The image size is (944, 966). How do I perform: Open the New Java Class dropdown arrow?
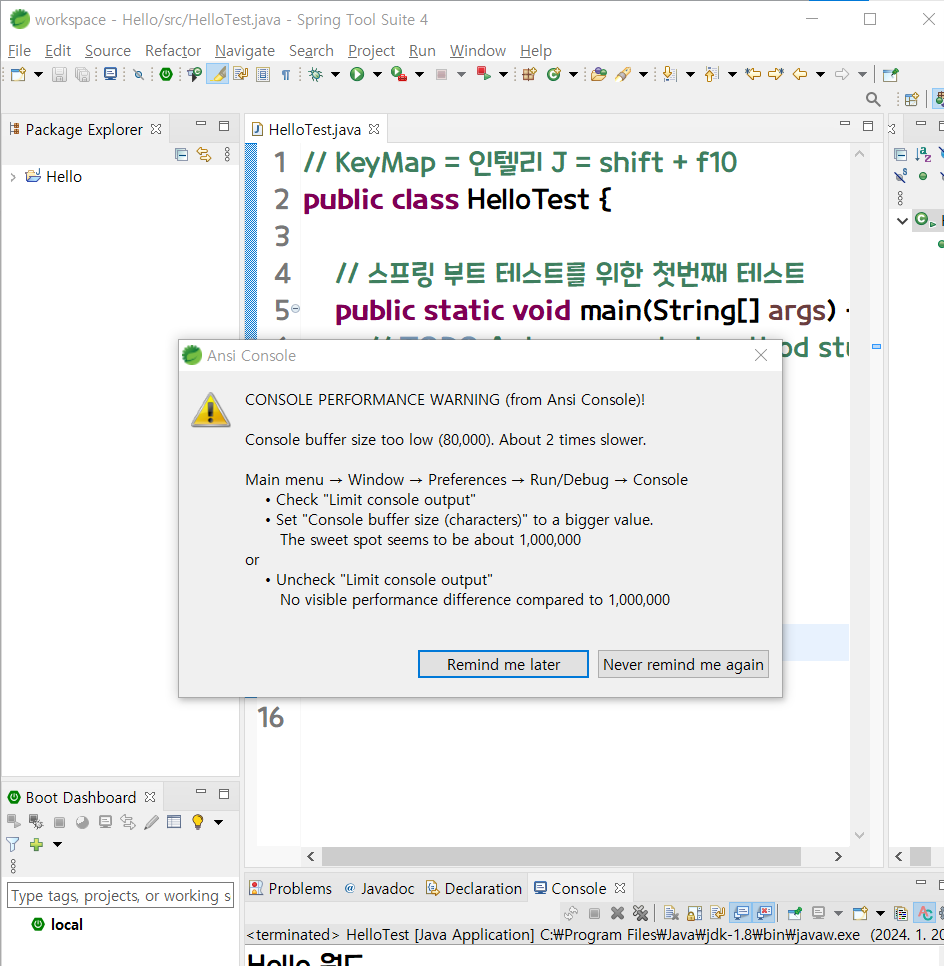[x=573, y=75]
